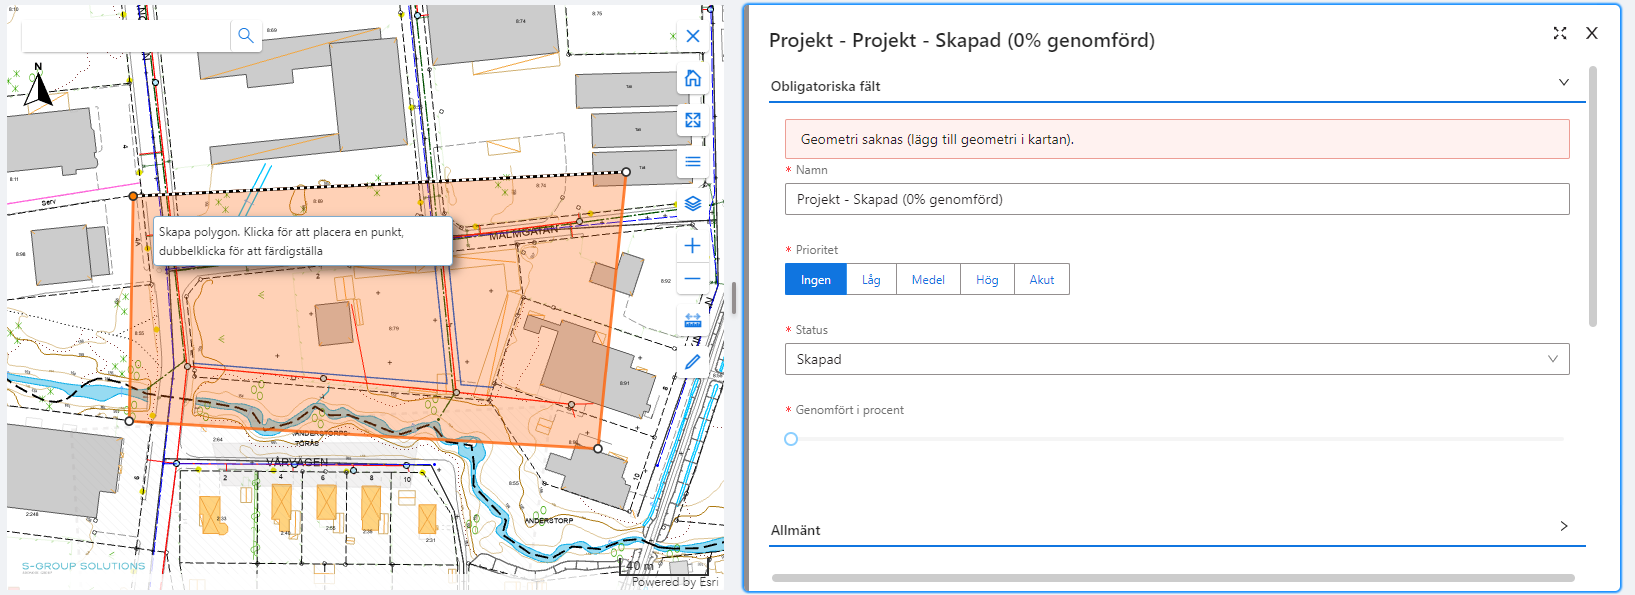Viewport: 1635px width, 595px height.
Task: Click the Genomfört i procent slider handle
Action: click(791, 439)
